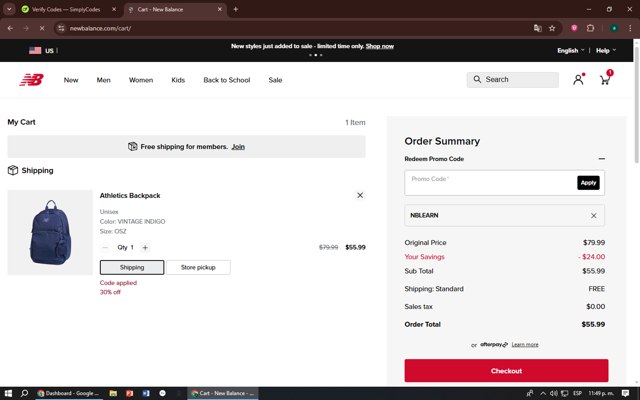Image resolution: width=640 pixels, height=400 pixels.
Task: Click the Search input field
Action: [513, 80]
